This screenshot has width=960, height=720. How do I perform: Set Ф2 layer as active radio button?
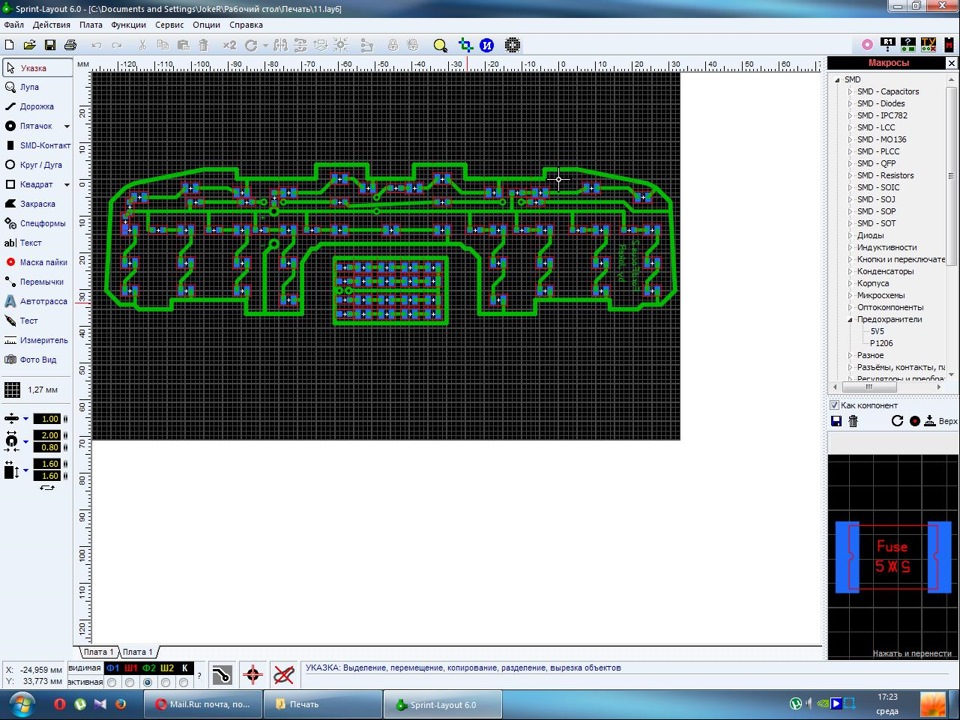click(x=148, y=682)
